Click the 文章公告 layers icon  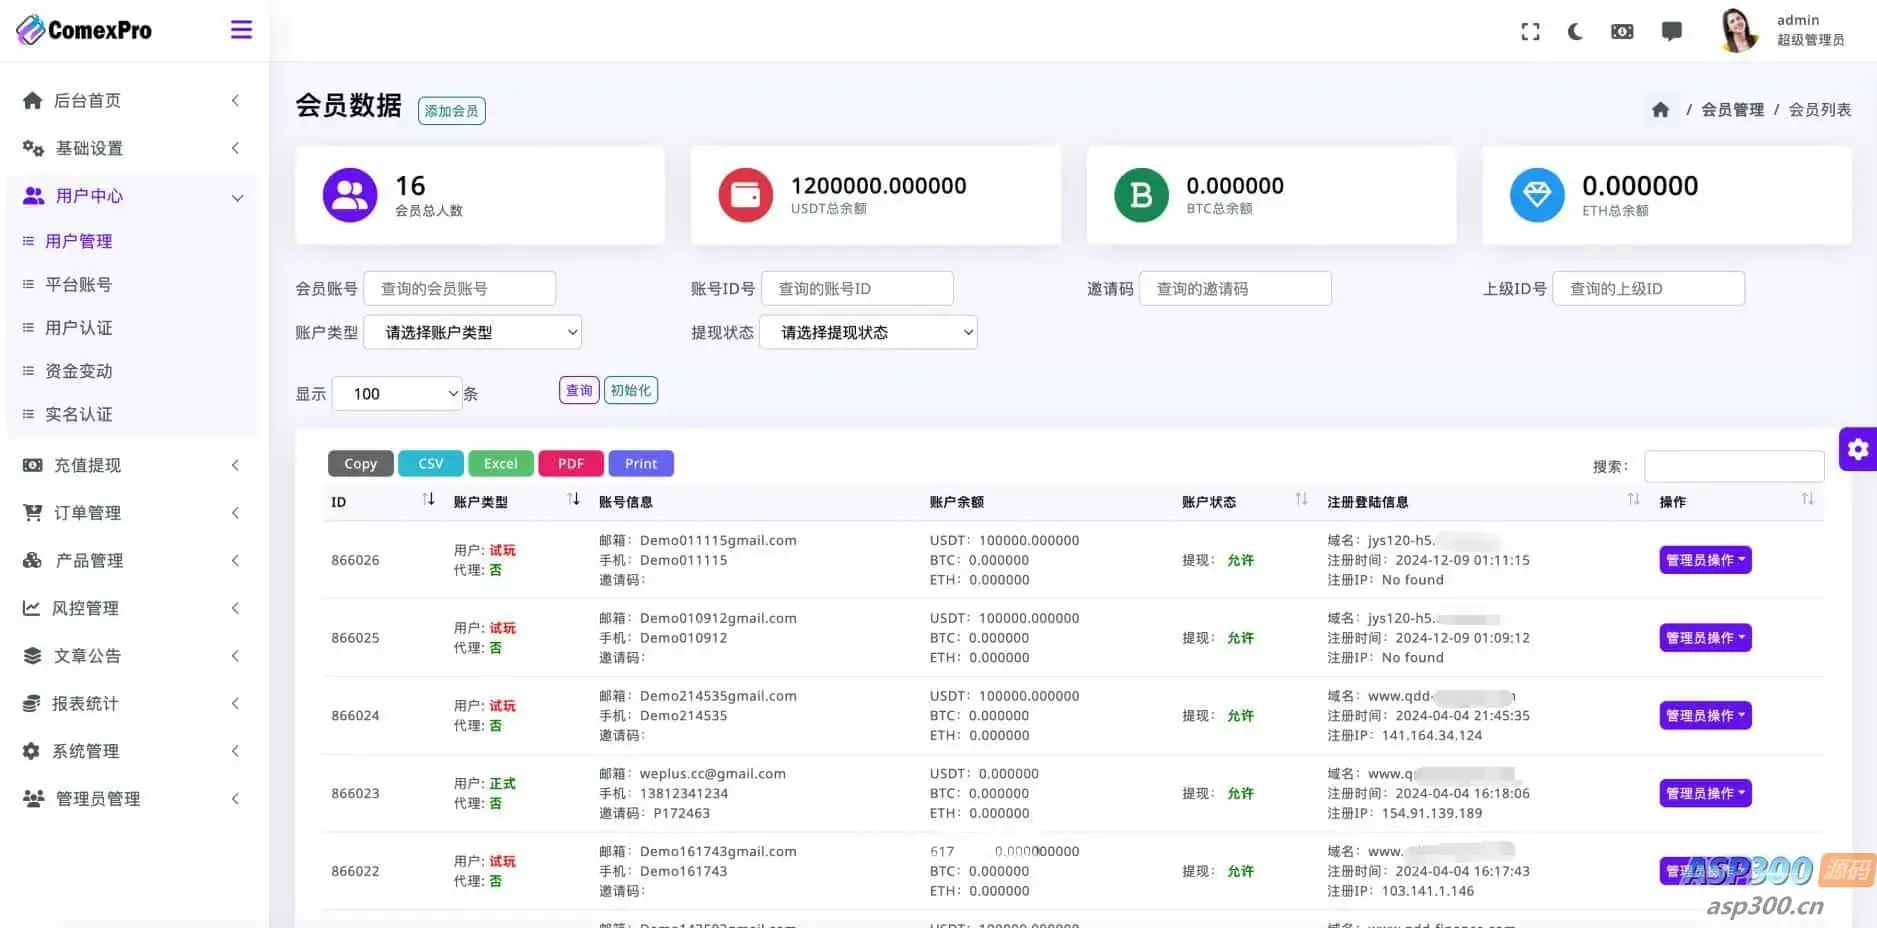click(32, 656)
